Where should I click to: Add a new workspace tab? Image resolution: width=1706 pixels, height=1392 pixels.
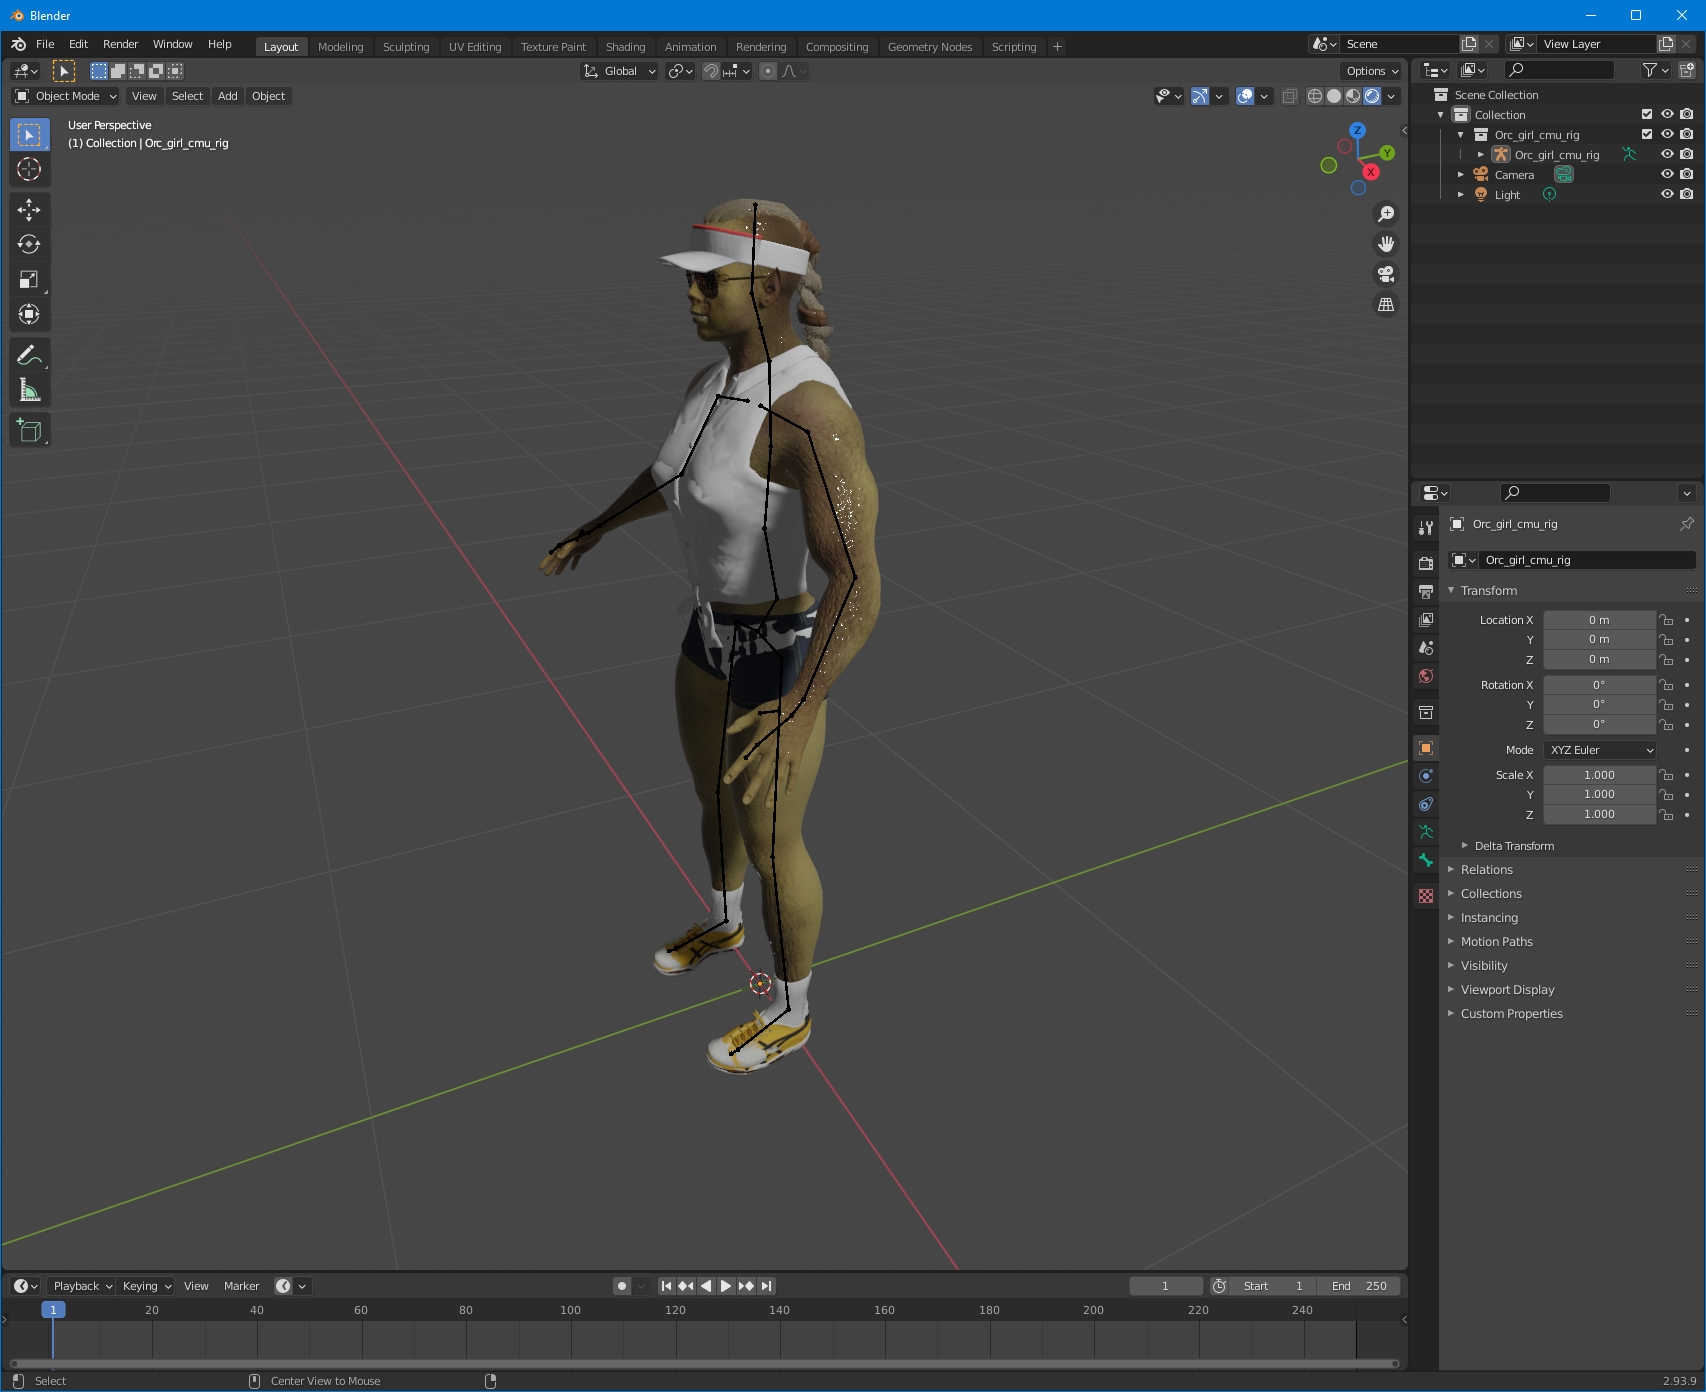tap(1057, 47)
